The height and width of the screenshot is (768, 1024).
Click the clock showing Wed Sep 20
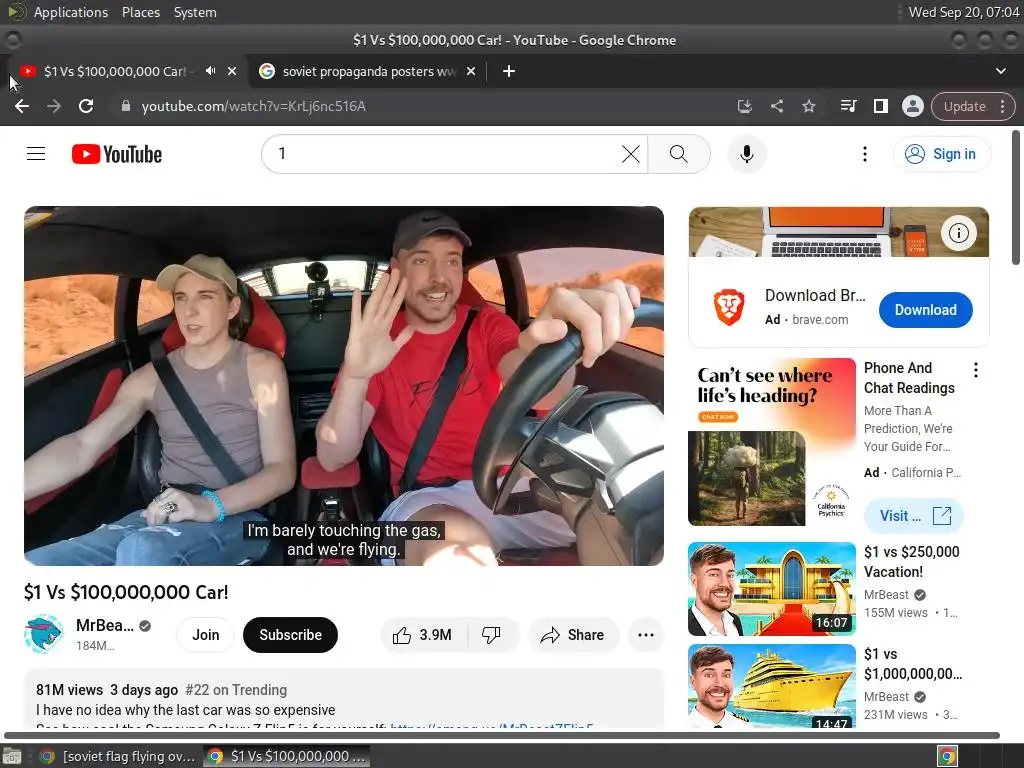coord(963,12)
